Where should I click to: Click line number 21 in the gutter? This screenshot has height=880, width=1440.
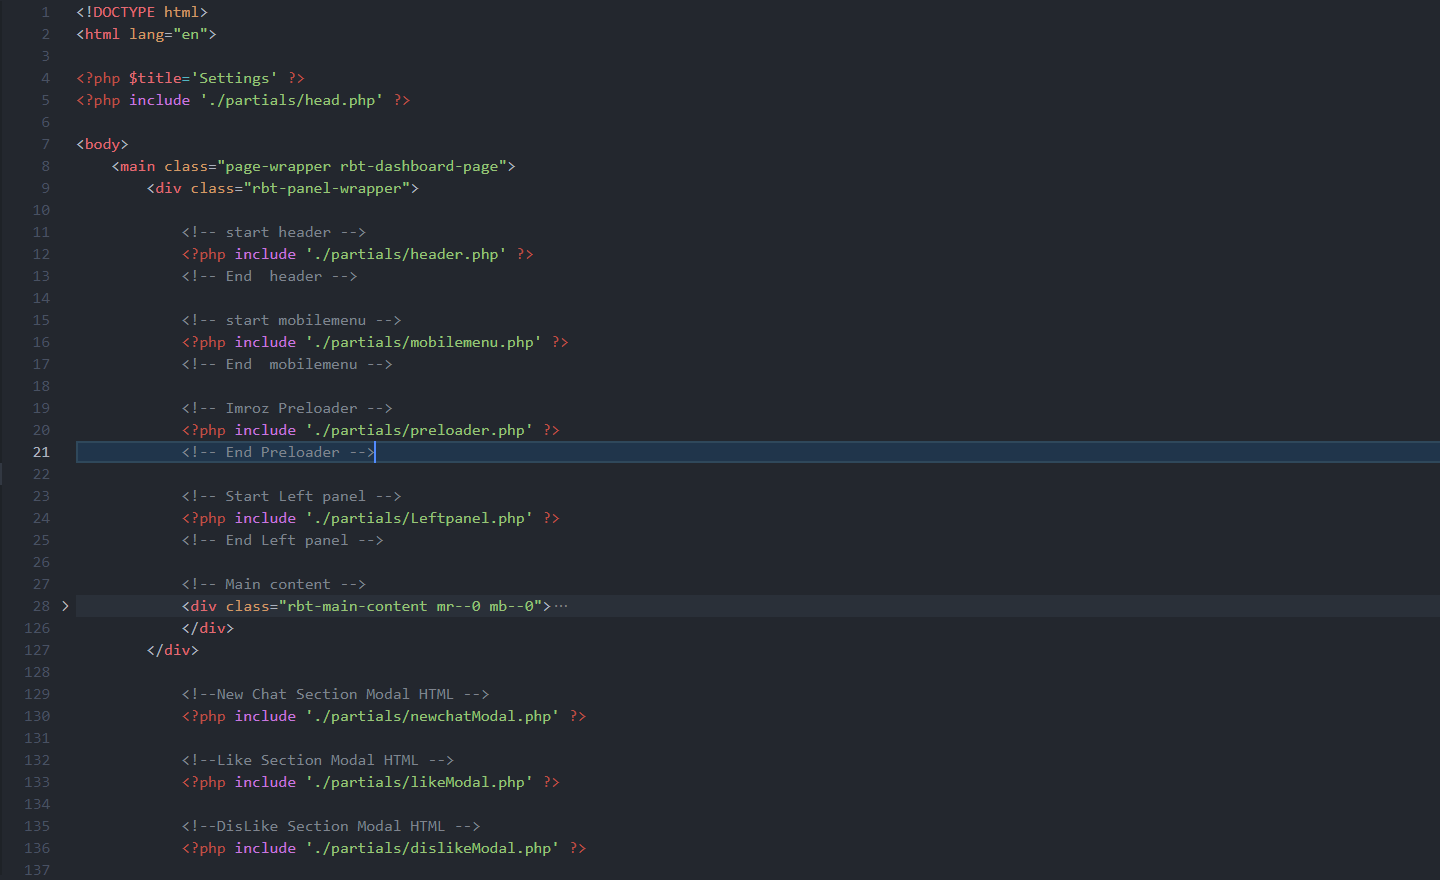(x=41, y=452)
